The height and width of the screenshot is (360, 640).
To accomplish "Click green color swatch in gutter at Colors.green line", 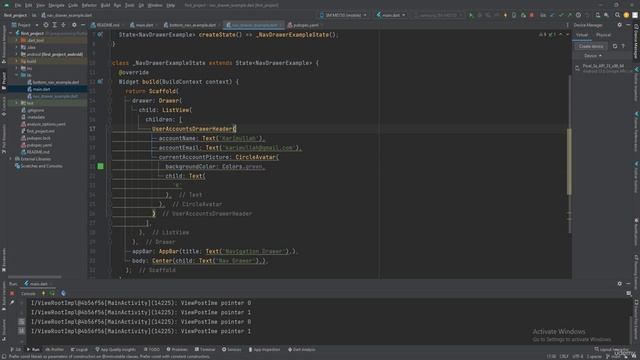I will [x=100, y=166].
